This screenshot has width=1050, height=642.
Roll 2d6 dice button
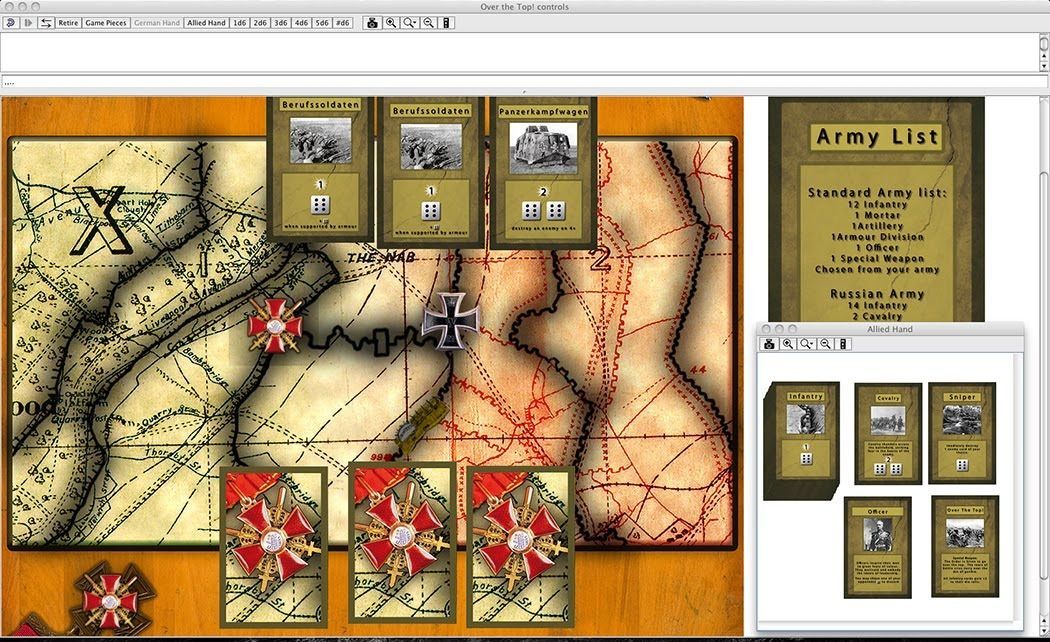pyautogui.click(x=260, y=23)
